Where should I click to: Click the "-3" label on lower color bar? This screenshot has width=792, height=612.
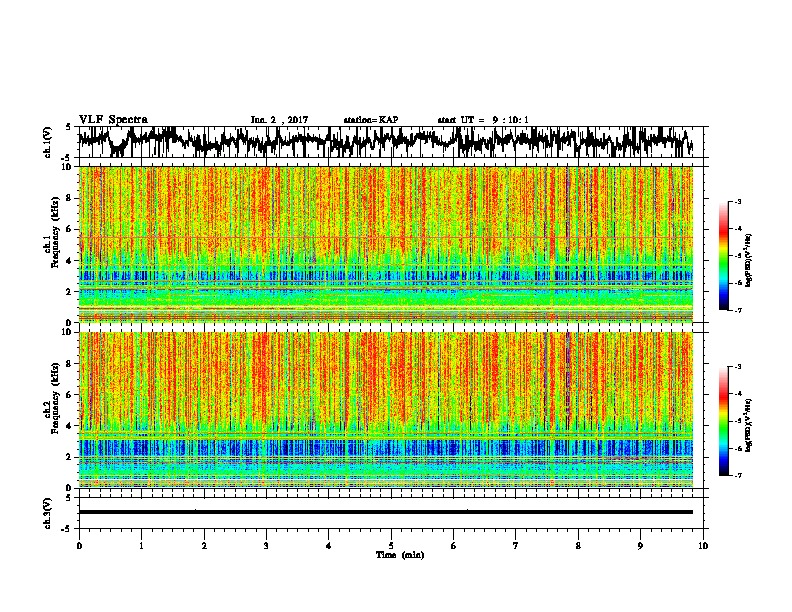(738, 367)
